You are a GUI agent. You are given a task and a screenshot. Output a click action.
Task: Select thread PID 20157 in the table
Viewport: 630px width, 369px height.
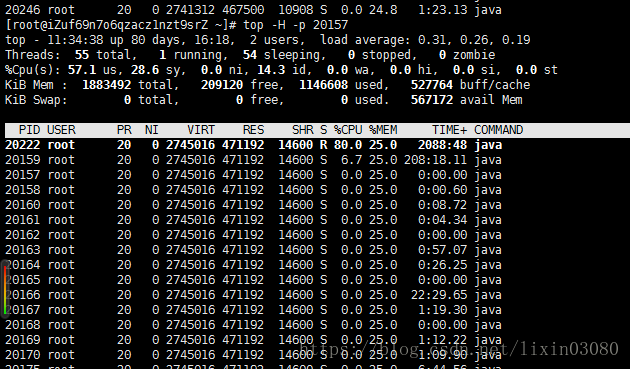coord(22,175)
